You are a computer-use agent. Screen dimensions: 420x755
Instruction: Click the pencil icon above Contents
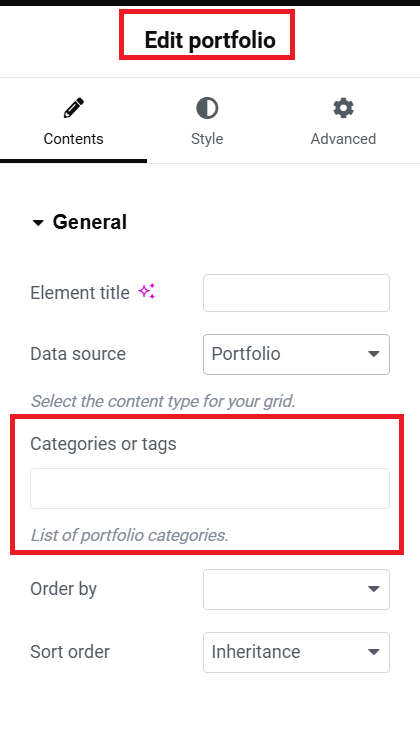click(74, 108)
